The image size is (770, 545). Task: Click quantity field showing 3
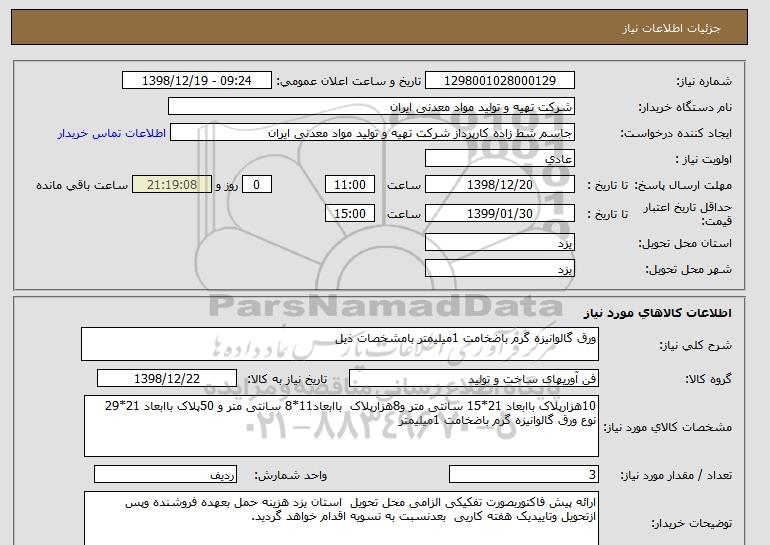(523, 475)
